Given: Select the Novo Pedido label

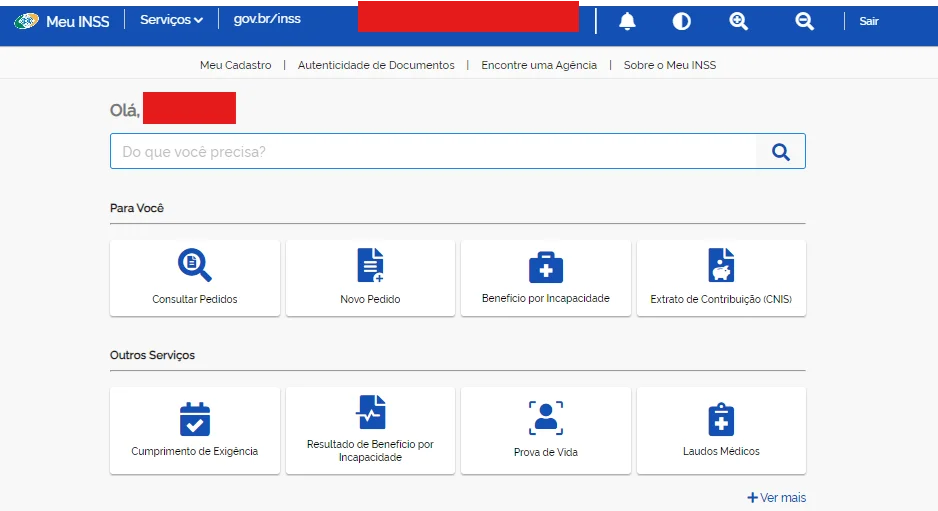Looking at the screenshot, I should [370, 299].
